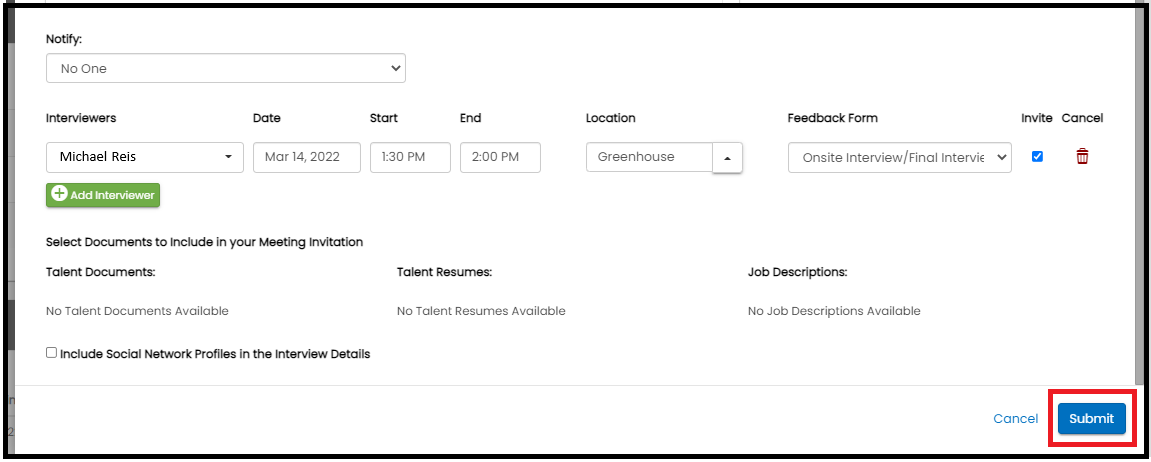Click the Greenhouse location text field
Image resolution: width=1151 pixels, height=462 pixels.
point(650,157)
